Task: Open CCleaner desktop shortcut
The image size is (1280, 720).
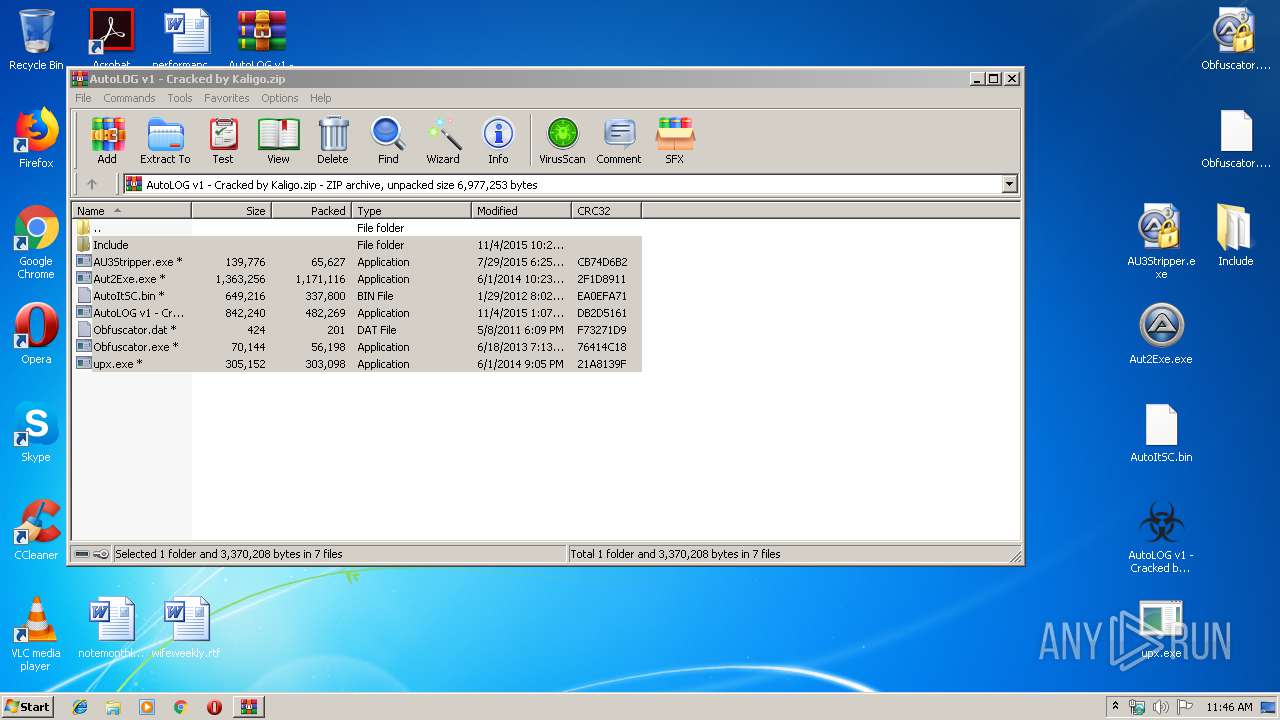Action: [36, 530]
